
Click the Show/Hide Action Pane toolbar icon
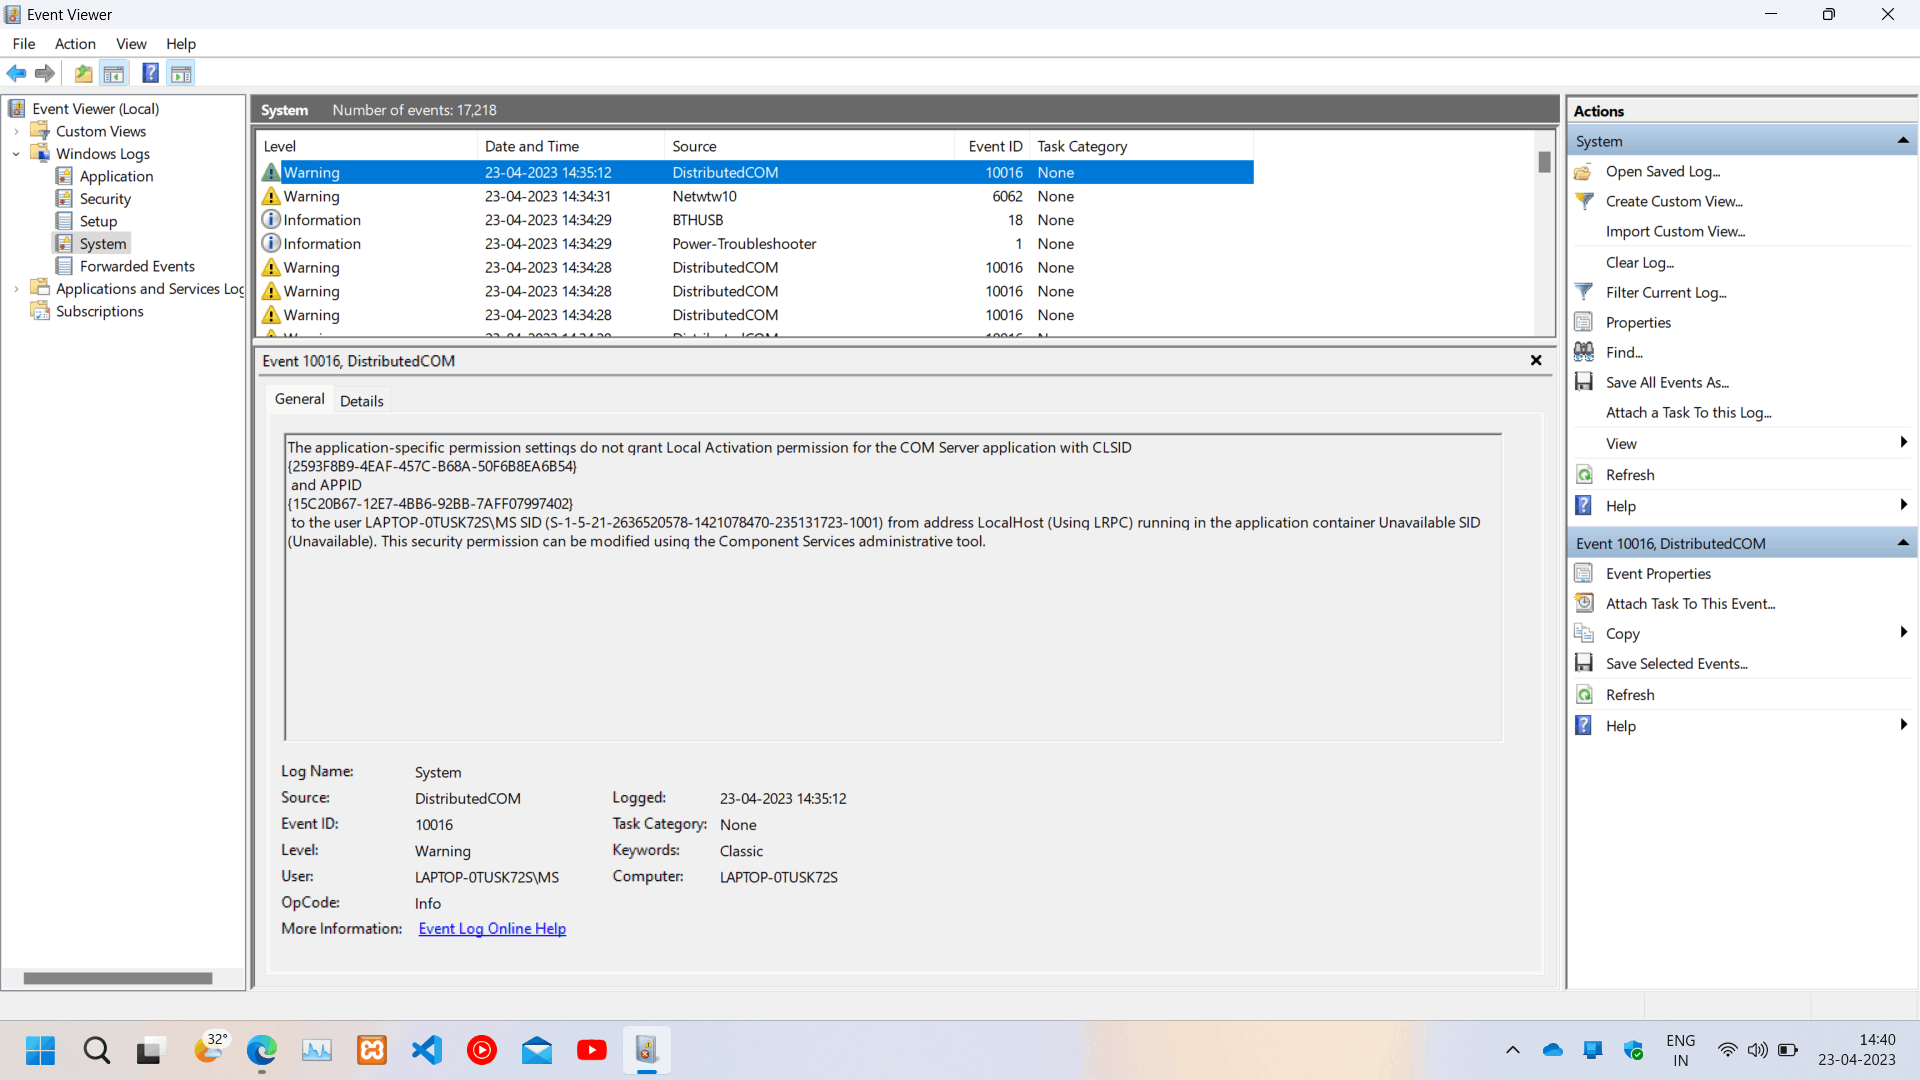pos(181,73)
